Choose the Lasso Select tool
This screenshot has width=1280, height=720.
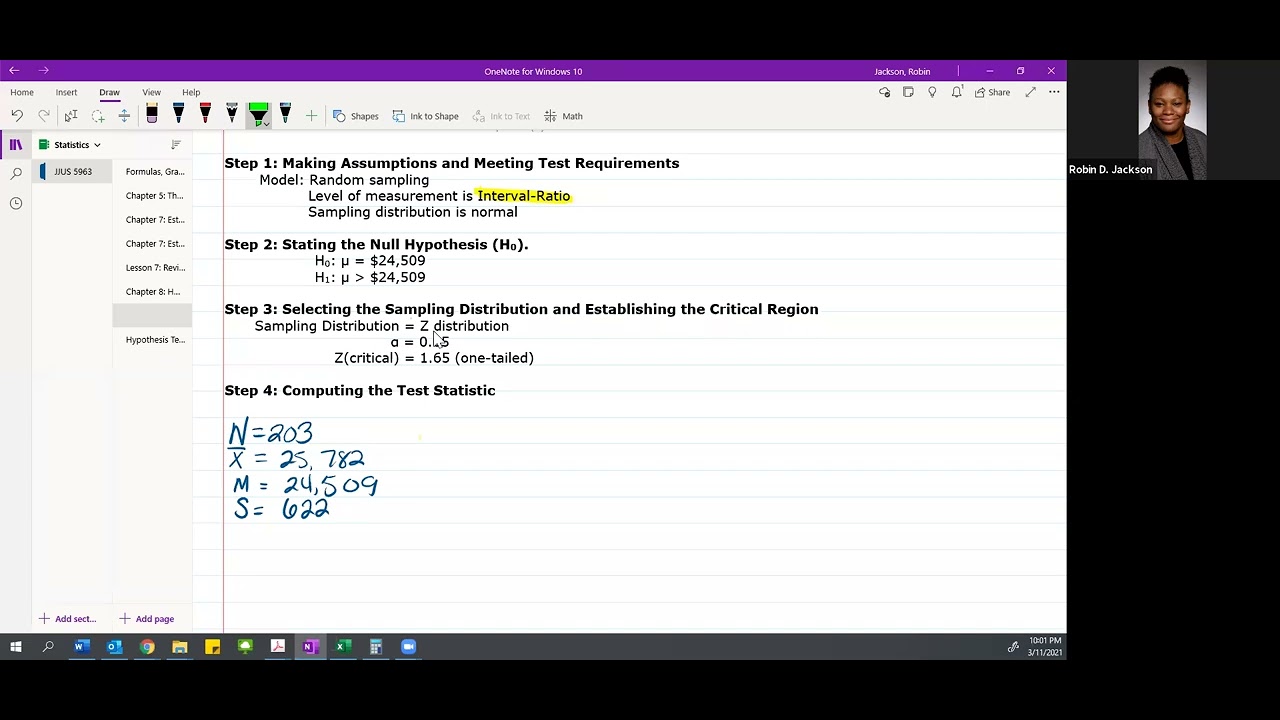[98, 116]
